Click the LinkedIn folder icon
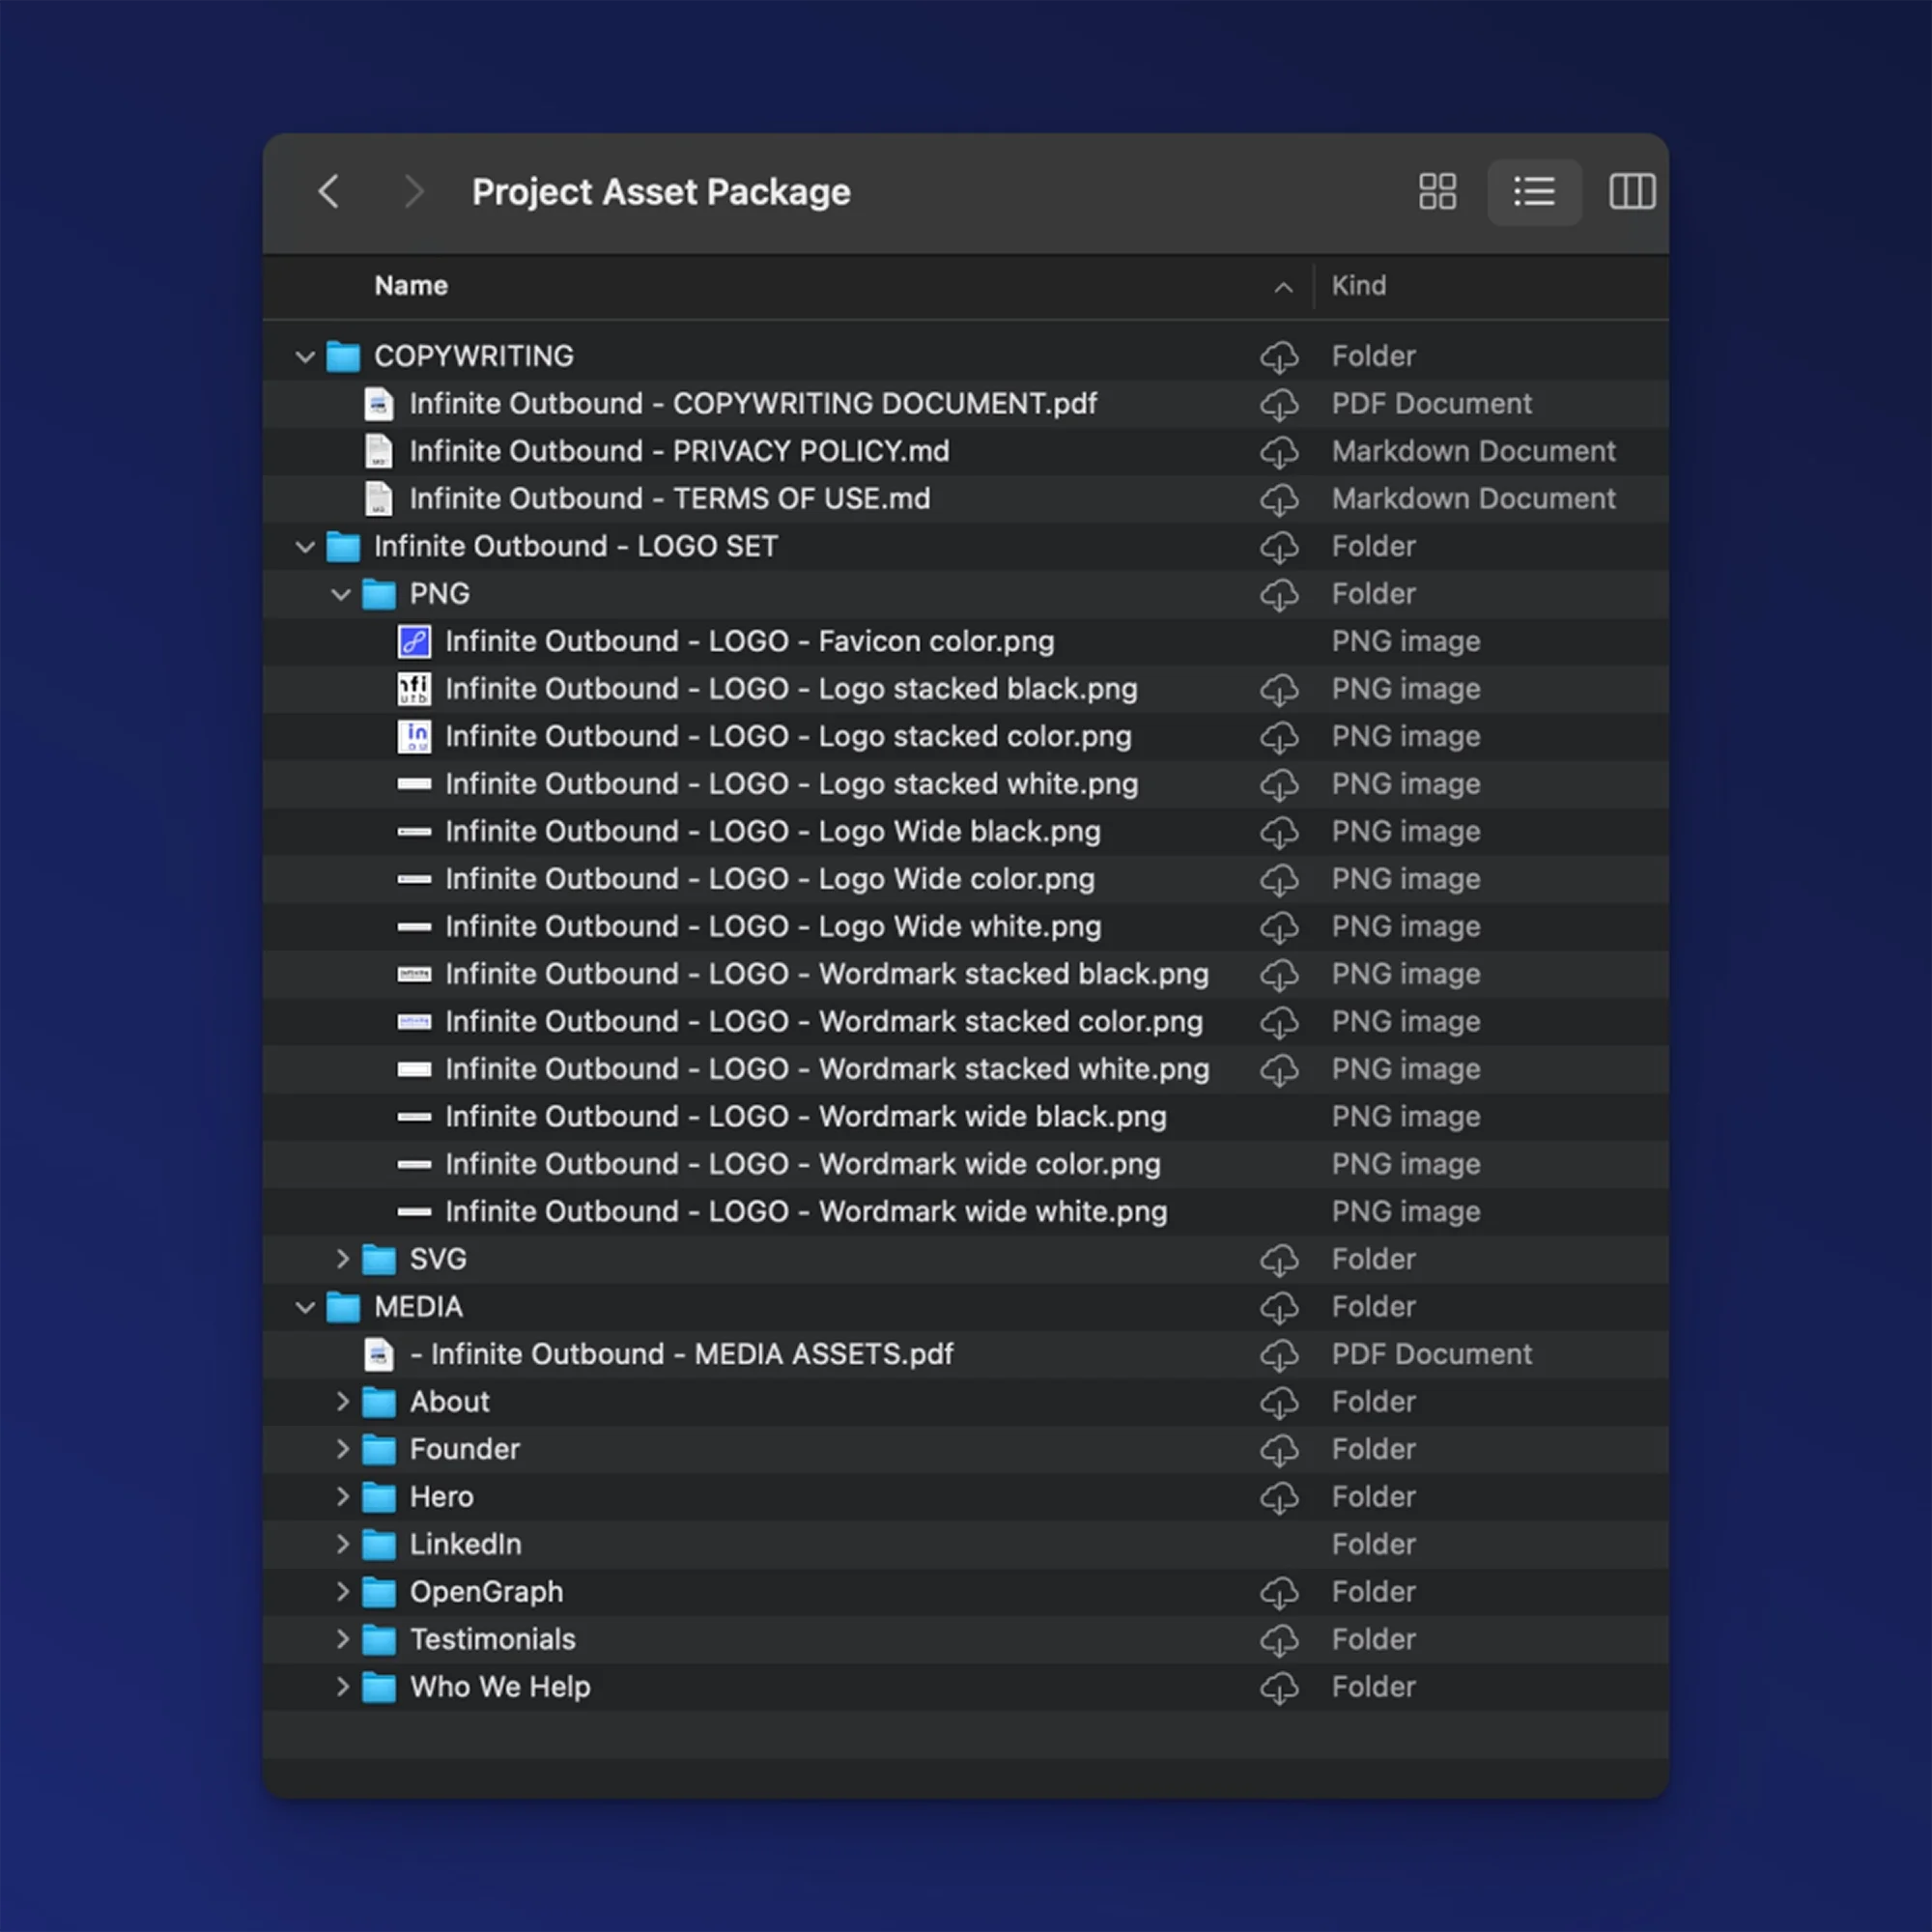This screenshot has width=1932, height=1932. pyautogui.click(x=378, y=1544)
